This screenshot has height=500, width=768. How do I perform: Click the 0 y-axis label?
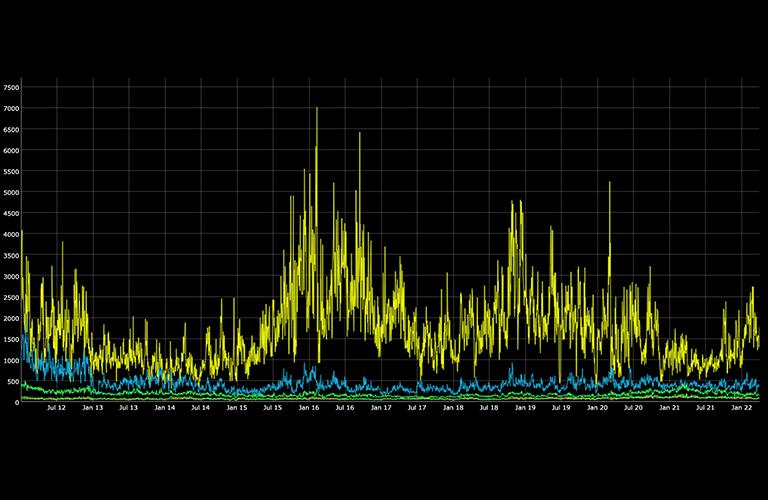tap(16, 402)
